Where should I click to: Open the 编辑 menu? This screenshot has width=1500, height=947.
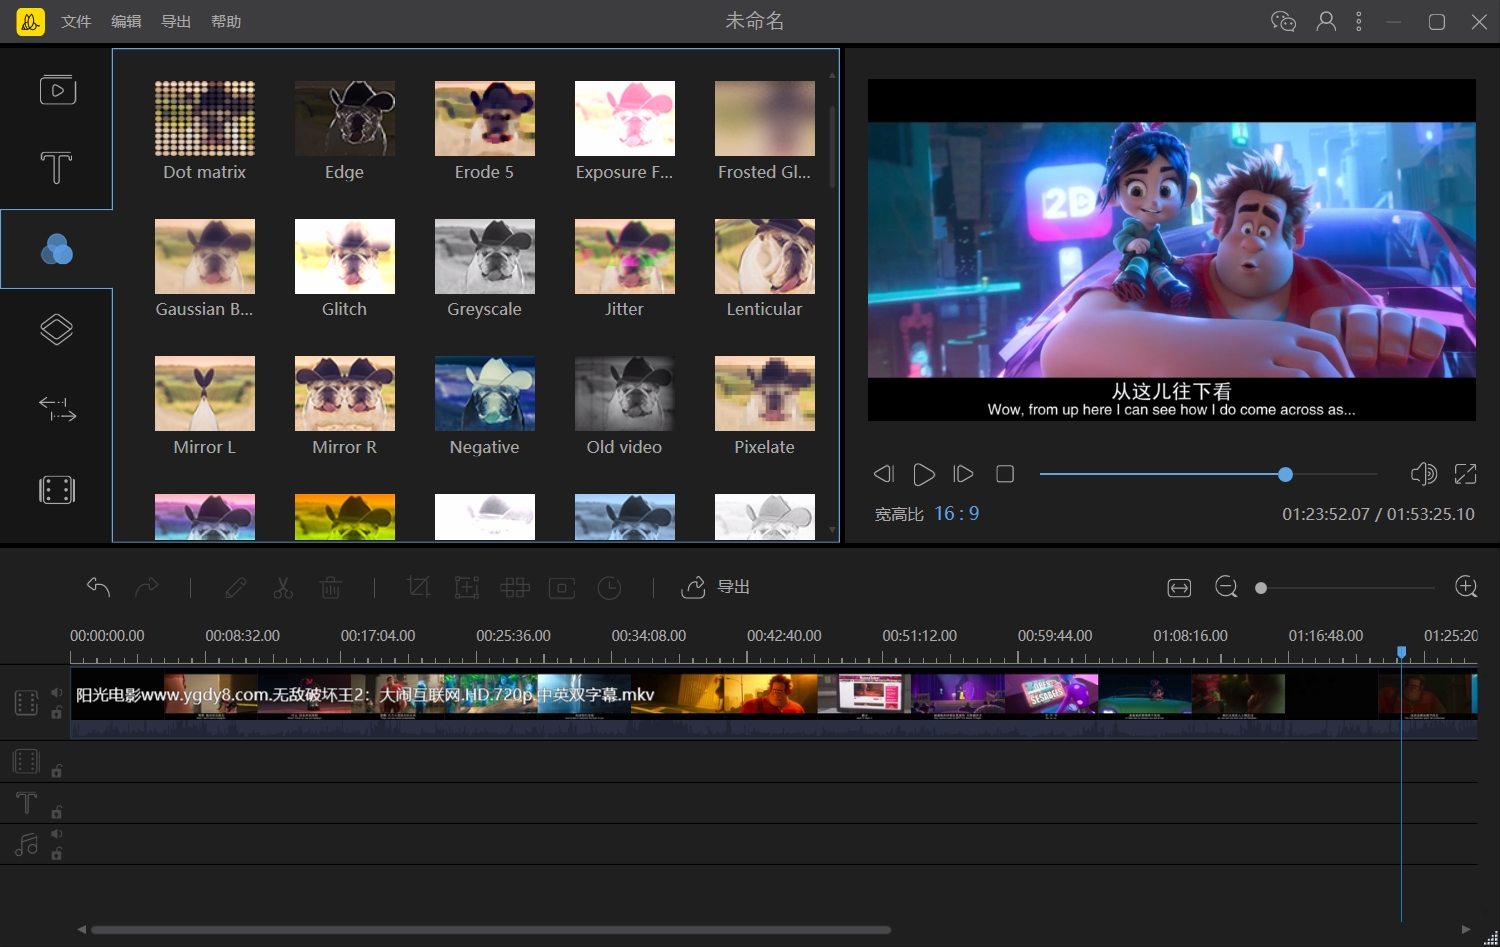[126, 21]
